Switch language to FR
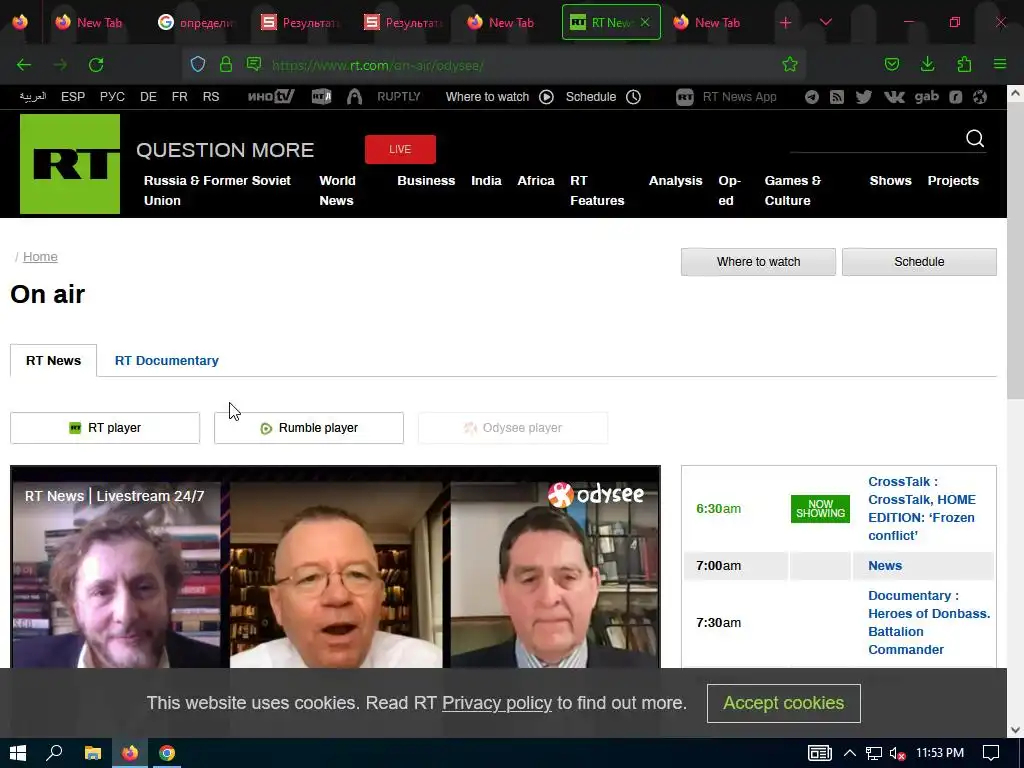 180,97
